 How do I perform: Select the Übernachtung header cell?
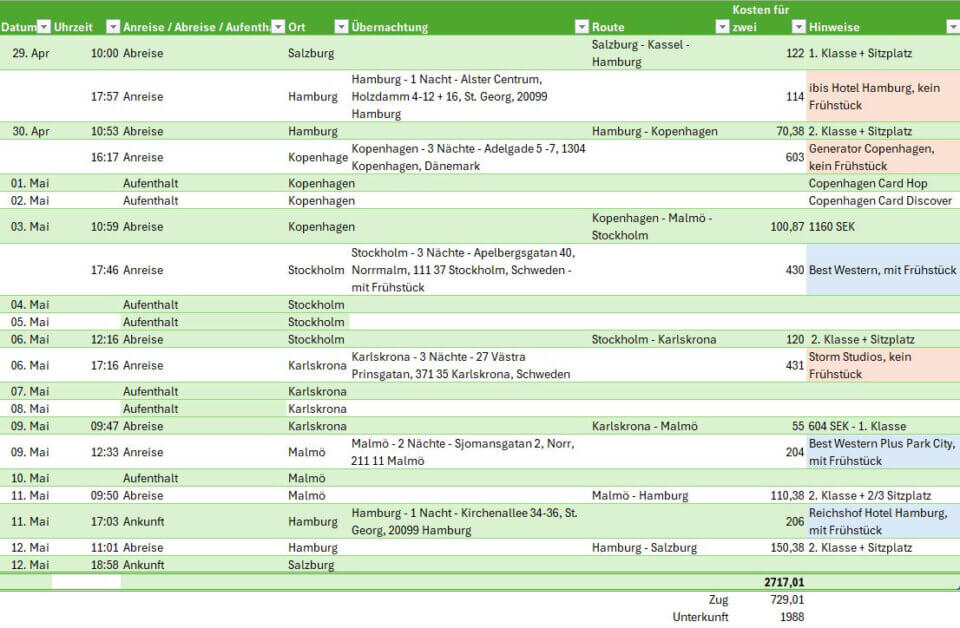470,18
